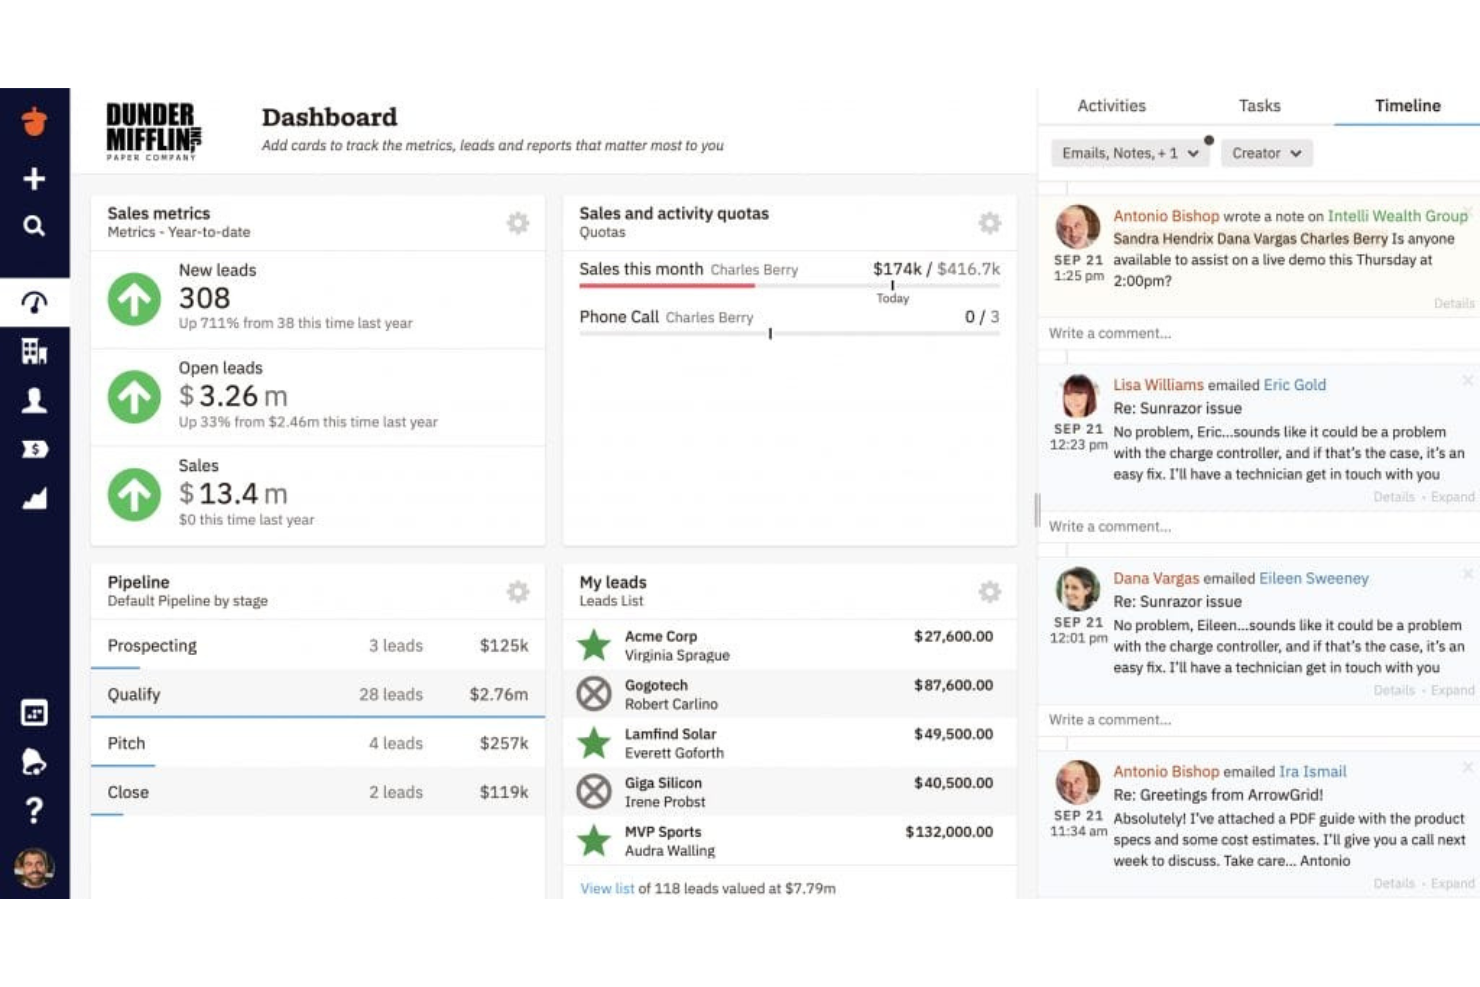Open Dana Vargas profile link

[x=1156, y=578]
